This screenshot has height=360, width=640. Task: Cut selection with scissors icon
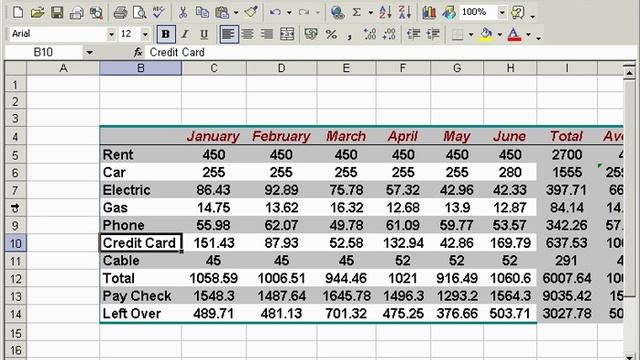click(183, 13)
